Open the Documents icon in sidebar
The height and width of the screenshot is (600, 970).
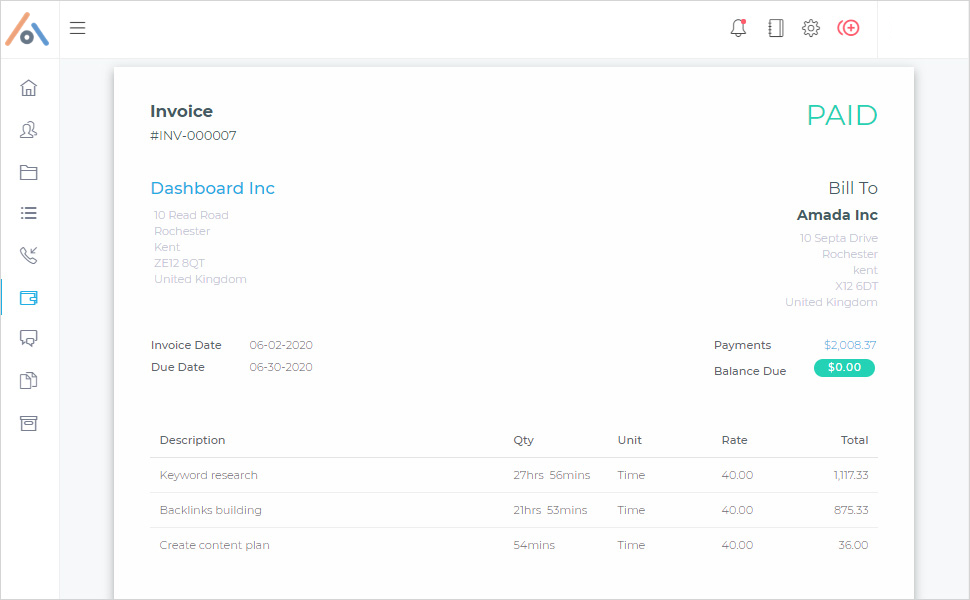[29, 380]
